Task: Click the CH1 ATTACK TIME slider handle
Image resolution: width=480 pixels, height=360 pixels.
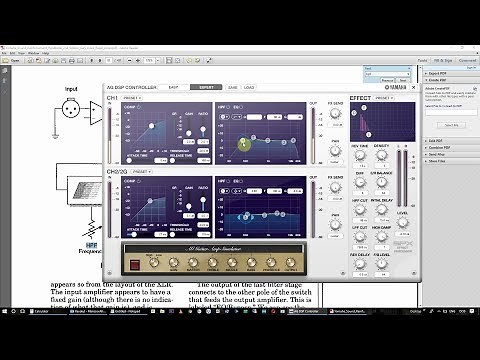Action: [x=129, y=160]
